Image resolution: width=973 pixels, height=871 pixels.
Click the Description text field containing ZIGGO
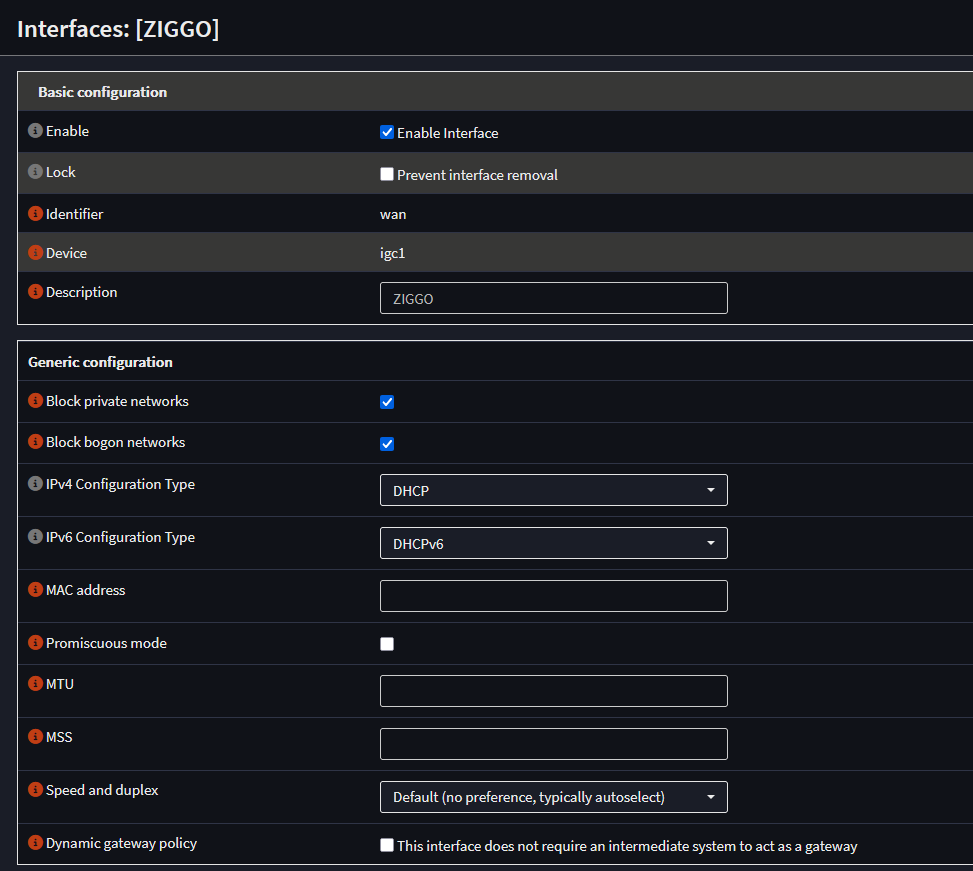click(x=553, y=298)
